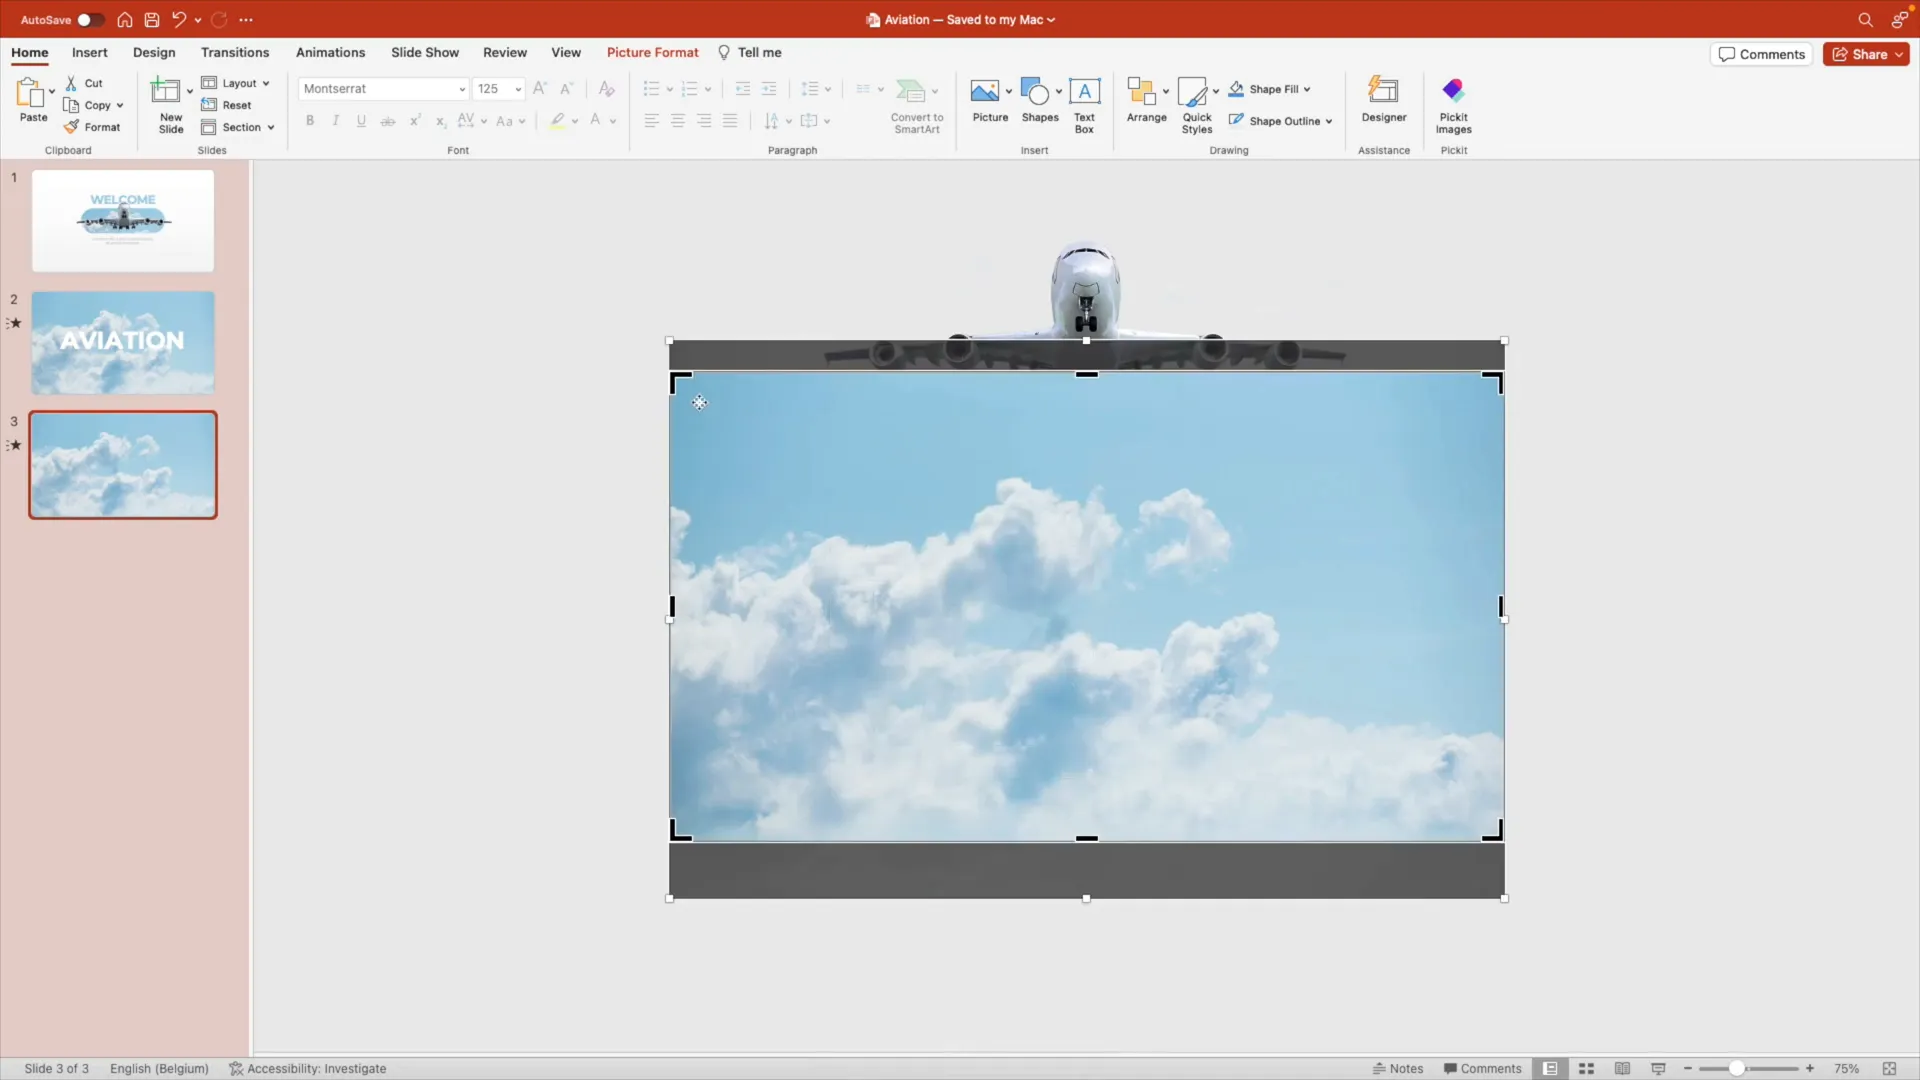Image resolution: width=1920 pixels, height=1080 pixels.
Task: Click the Align Left icon
Action: click(x=651, y=121)
